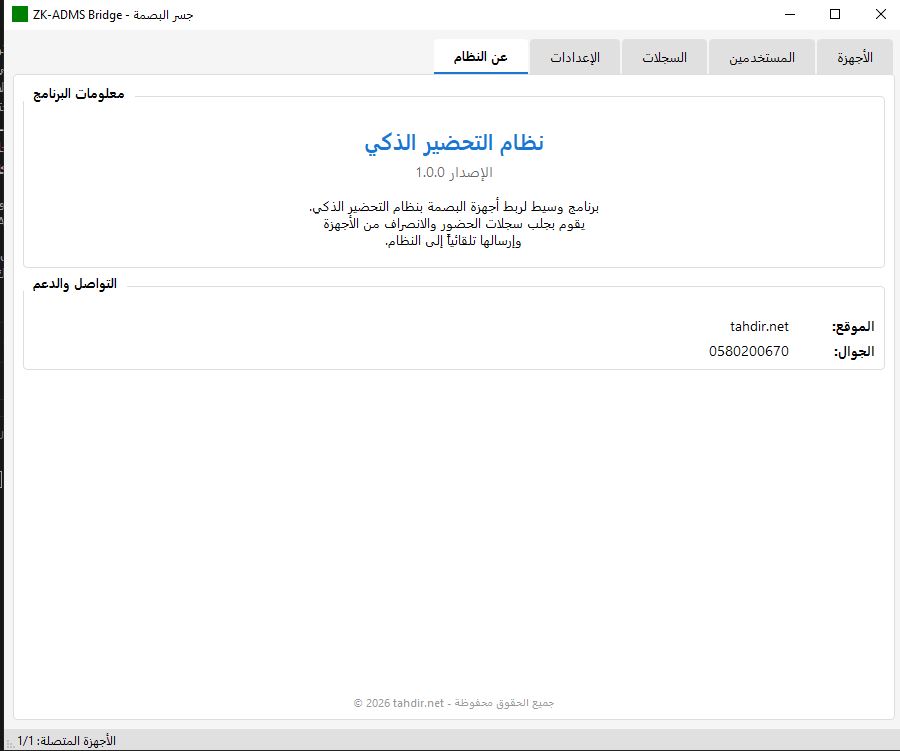Switch to the المستخدمين (Users) tab
900x751 pixels.
pyautogui.click(x=762, y=57)
